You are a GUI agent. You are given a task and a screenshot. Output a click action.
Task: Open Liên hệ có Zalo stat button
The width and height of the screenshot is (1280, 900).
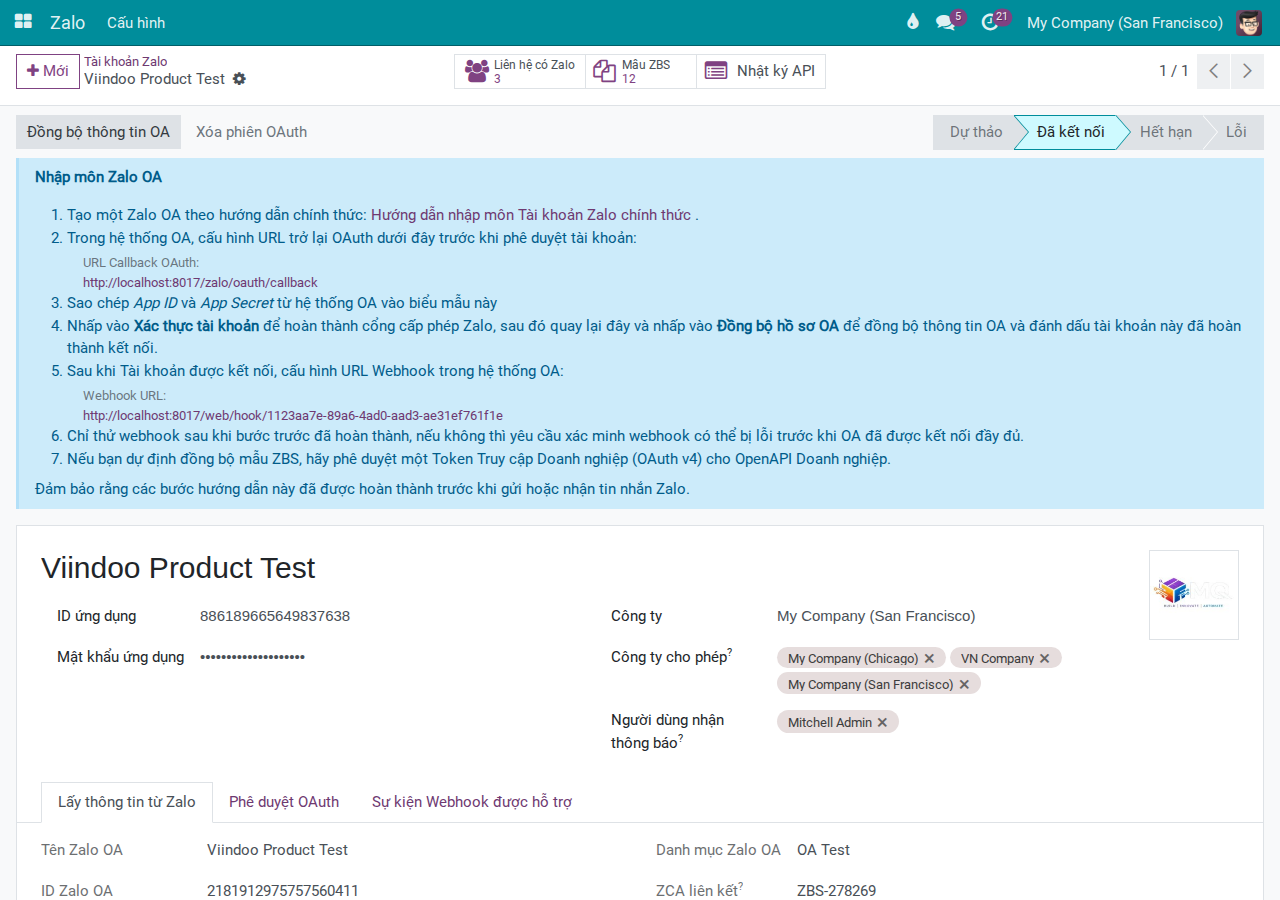(x=520, y=71)
